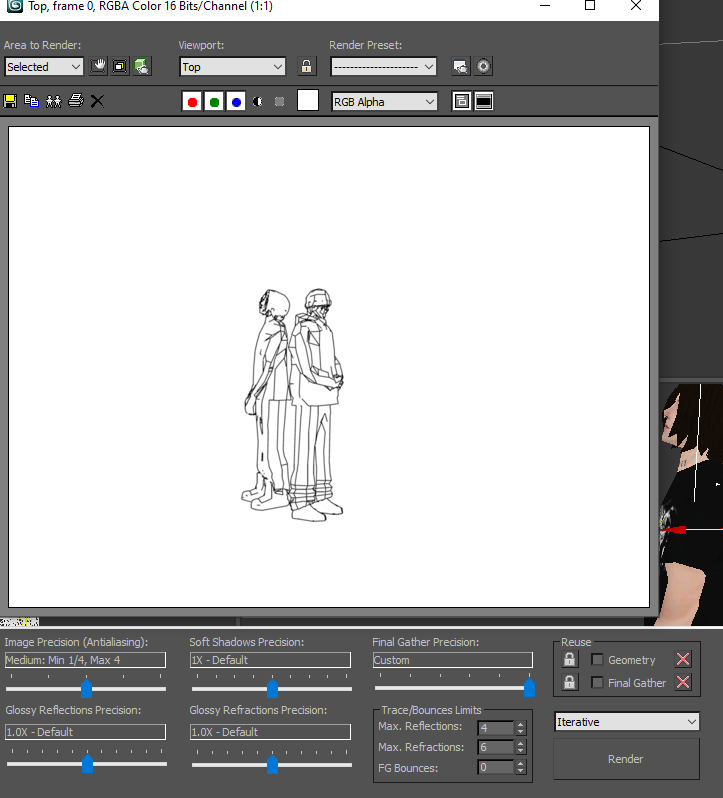
Task: Open the Area to Render dropdown
Action: click(44, 67)
